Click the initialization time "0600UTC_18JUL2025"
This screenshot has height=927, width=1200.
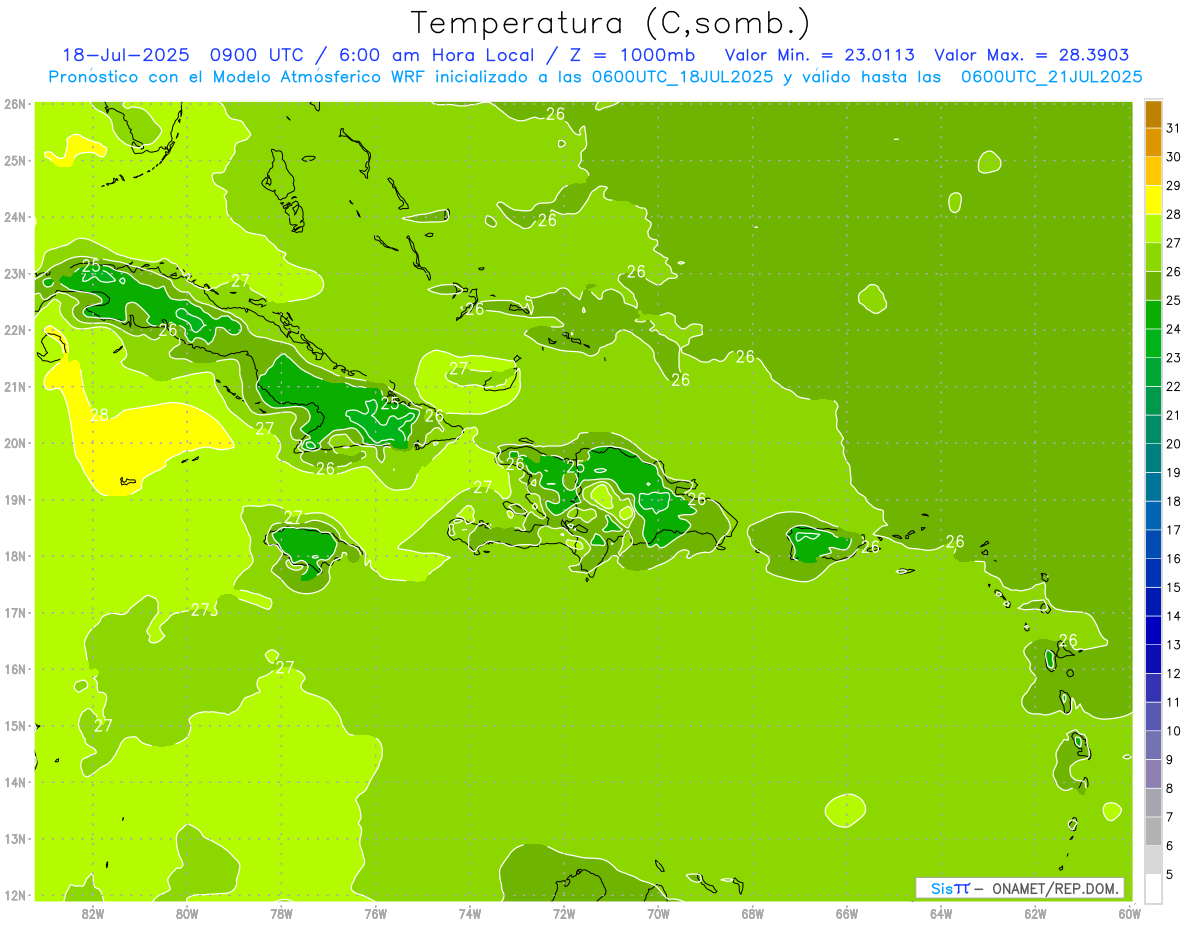tap(682, 77)
